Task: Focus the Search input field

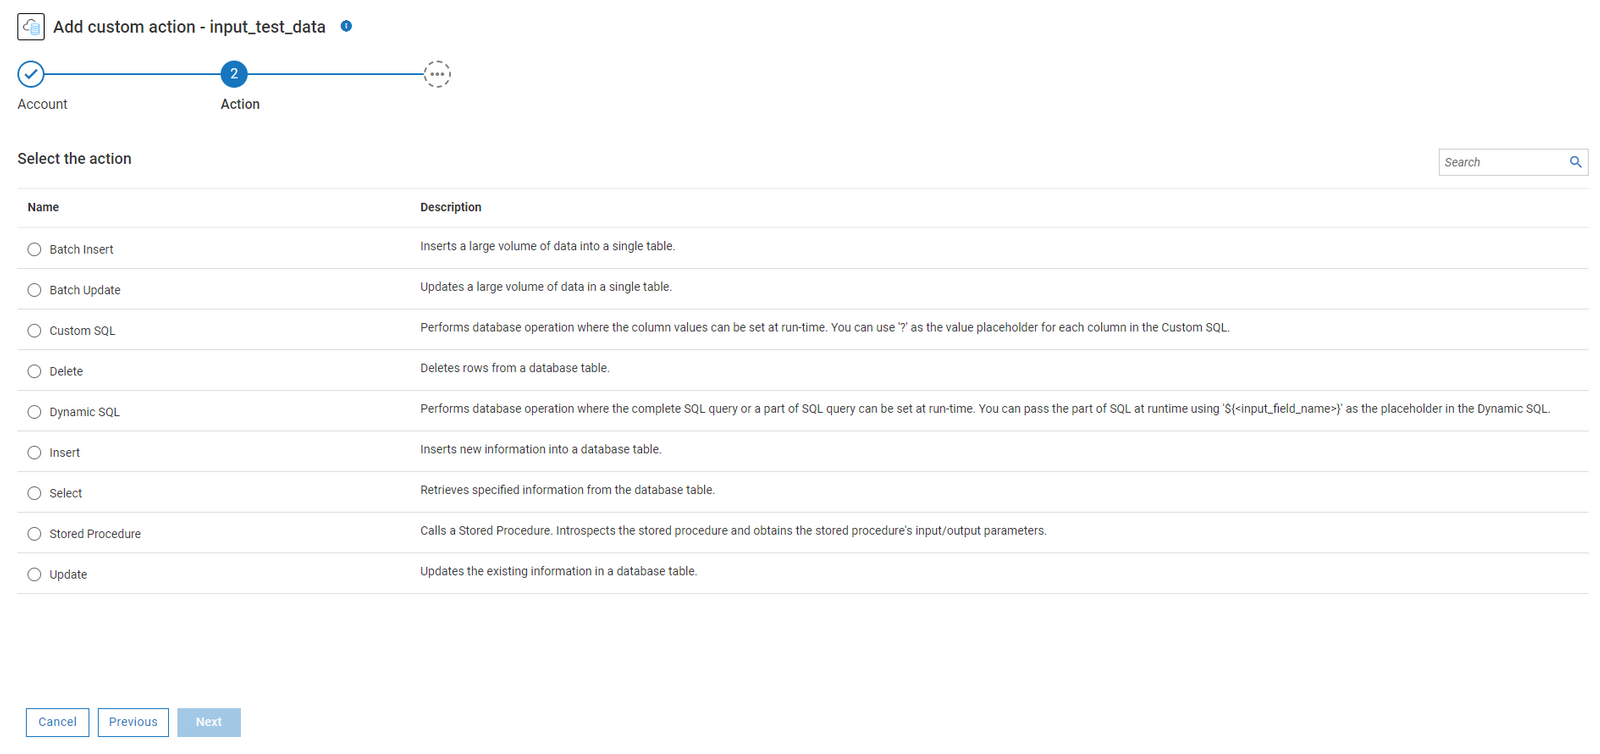Action: [x=1501, y=162]
